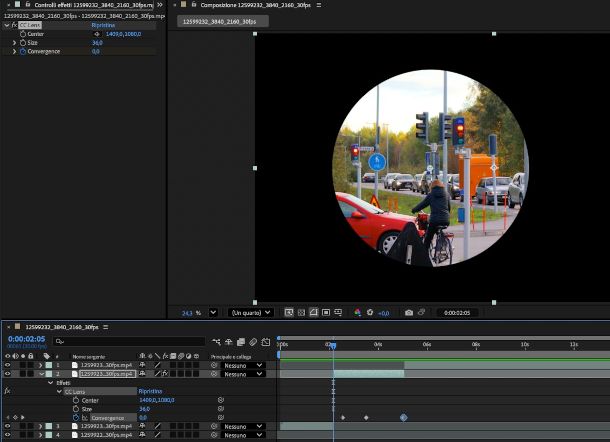Hide layer 1 video with eye icon
This screenshot has height=442, width=610.
[7, 365]
